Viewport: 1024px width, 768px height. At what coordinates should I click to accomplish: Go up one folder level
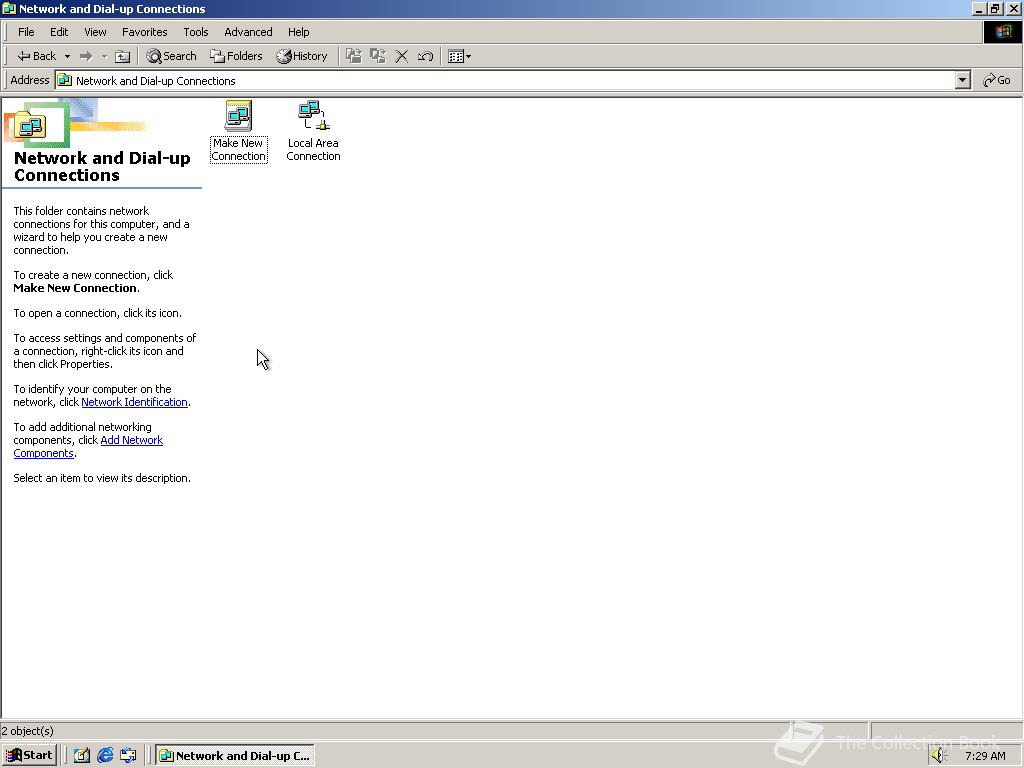[x=122, y=56]
